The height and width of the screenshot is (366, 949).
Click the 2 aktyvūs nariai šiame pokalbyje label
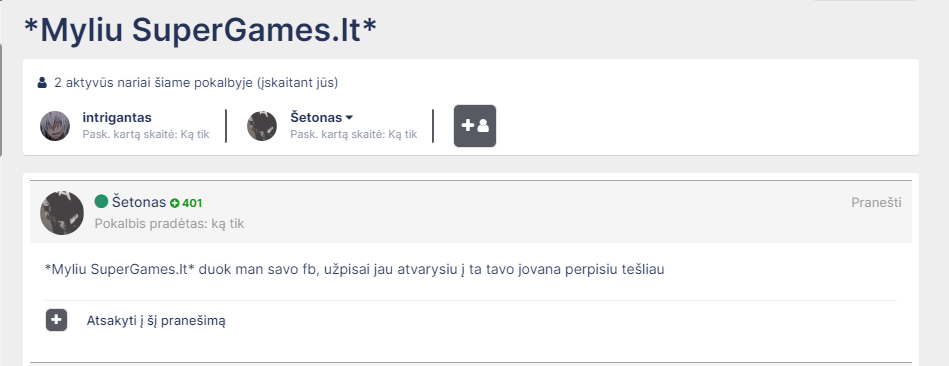(196, 82)
